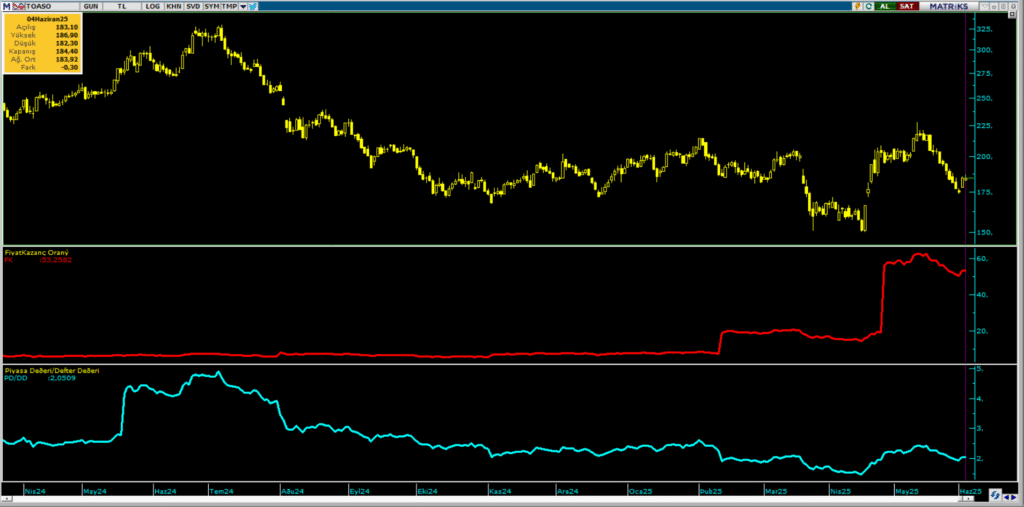Click the orange lightning bolt icon
Image resolution: width=1024 pixels, height=507 pixels.
pyautogui.click(x=857, y=6)
